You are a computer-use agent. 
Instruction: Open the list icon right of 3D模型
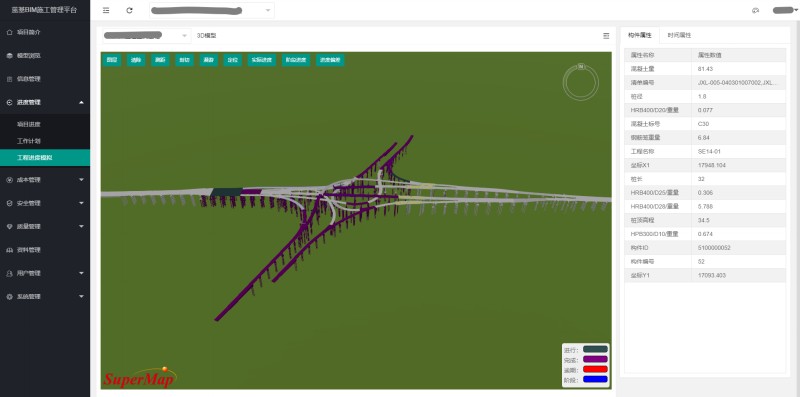click(x=606, y=36)
